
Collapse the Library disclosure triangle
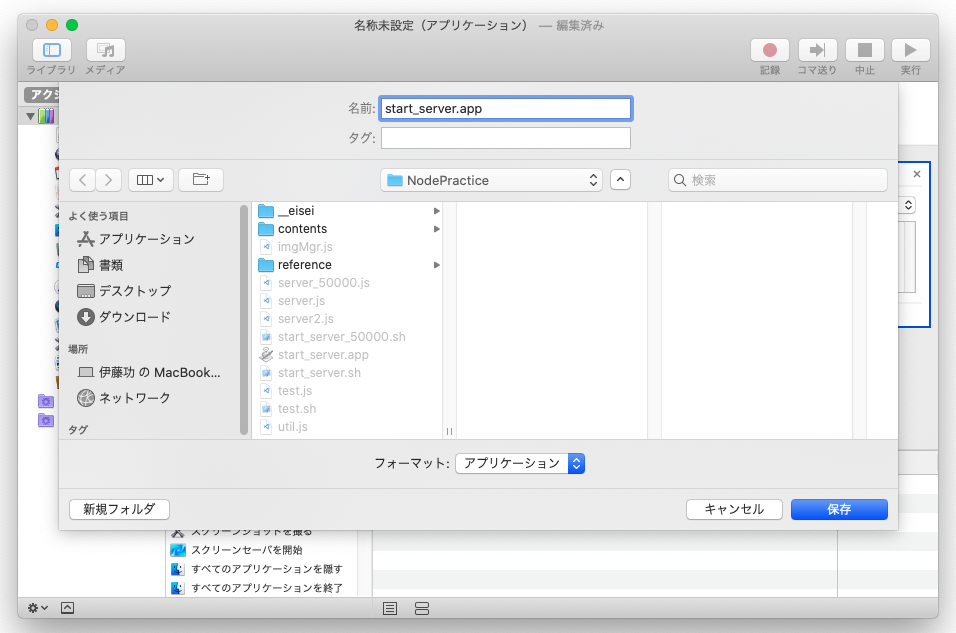[30, 116]
